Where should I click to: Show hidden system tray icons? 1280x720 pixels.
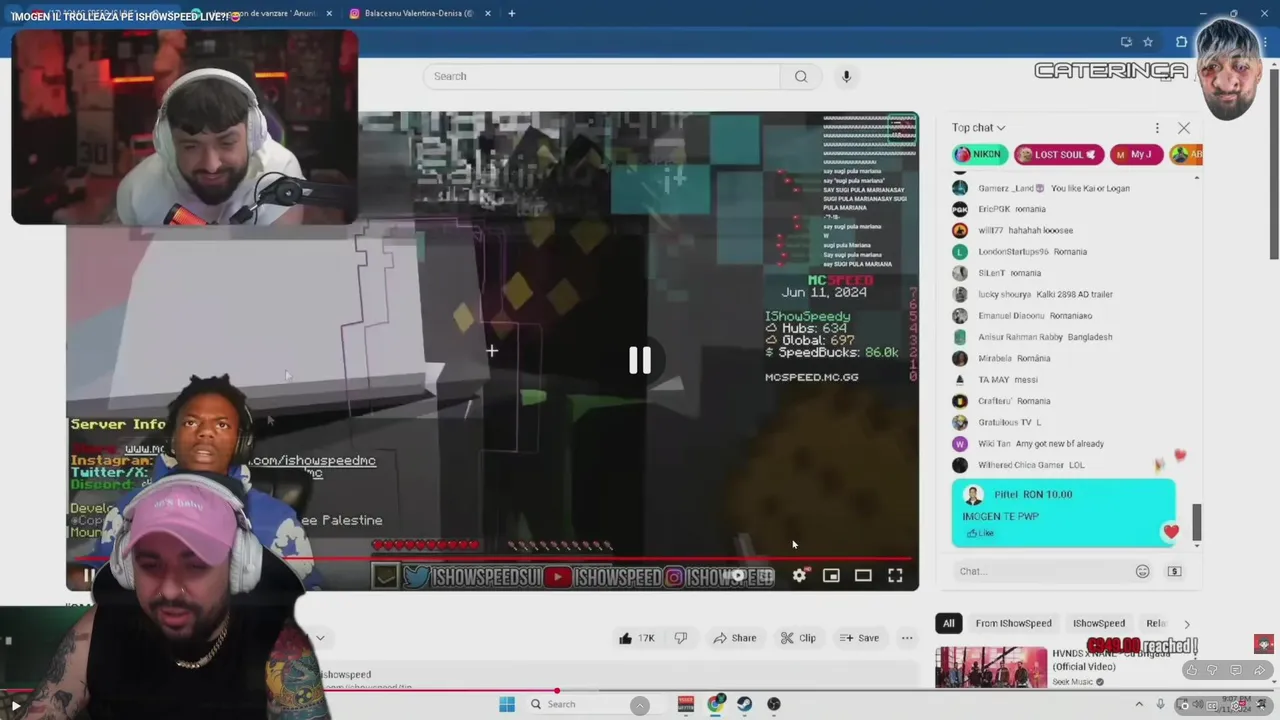coord(1139,704)
